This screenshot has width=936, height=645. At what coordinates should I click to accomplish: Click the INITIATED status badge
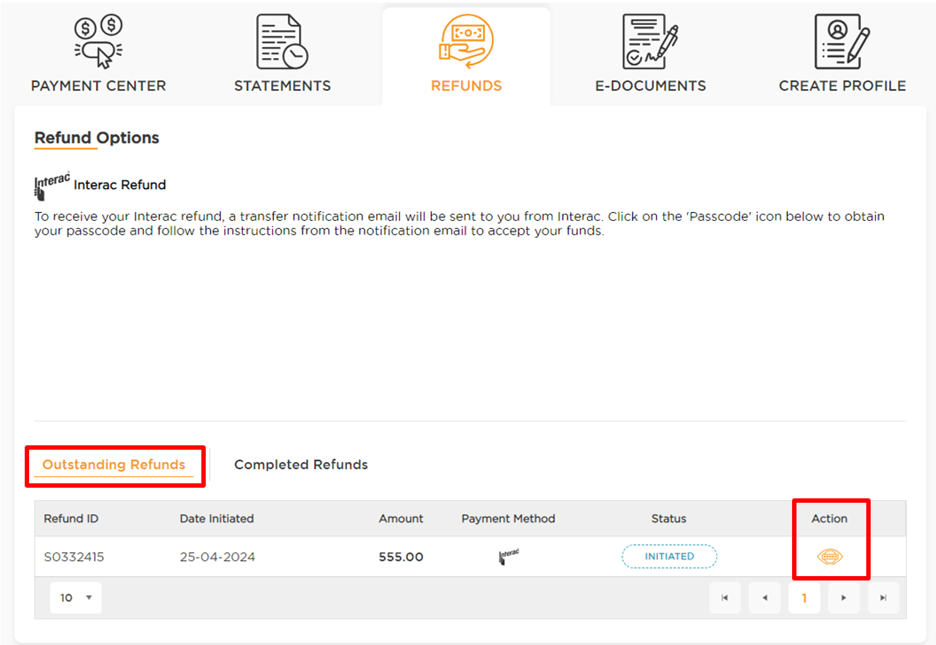click(669, 557)
